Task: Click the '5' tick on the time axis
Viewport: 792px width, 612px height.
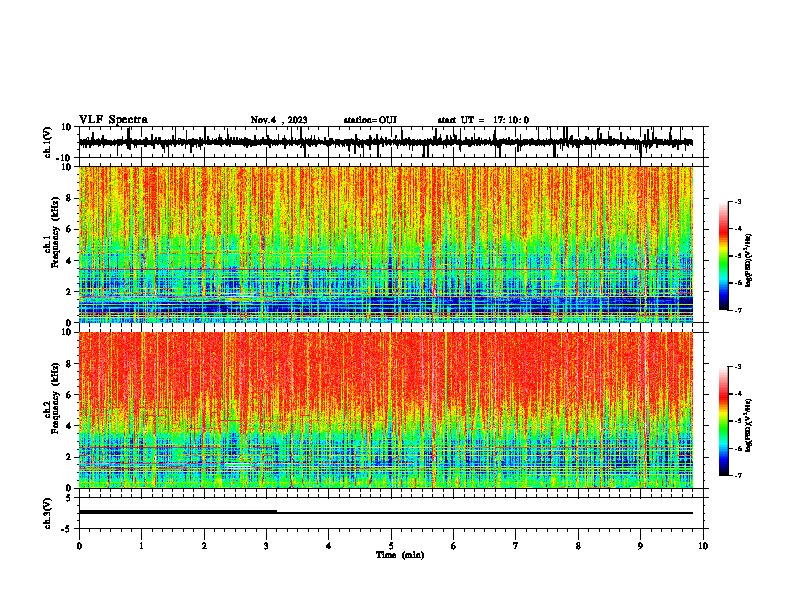Action: [391, 546]
